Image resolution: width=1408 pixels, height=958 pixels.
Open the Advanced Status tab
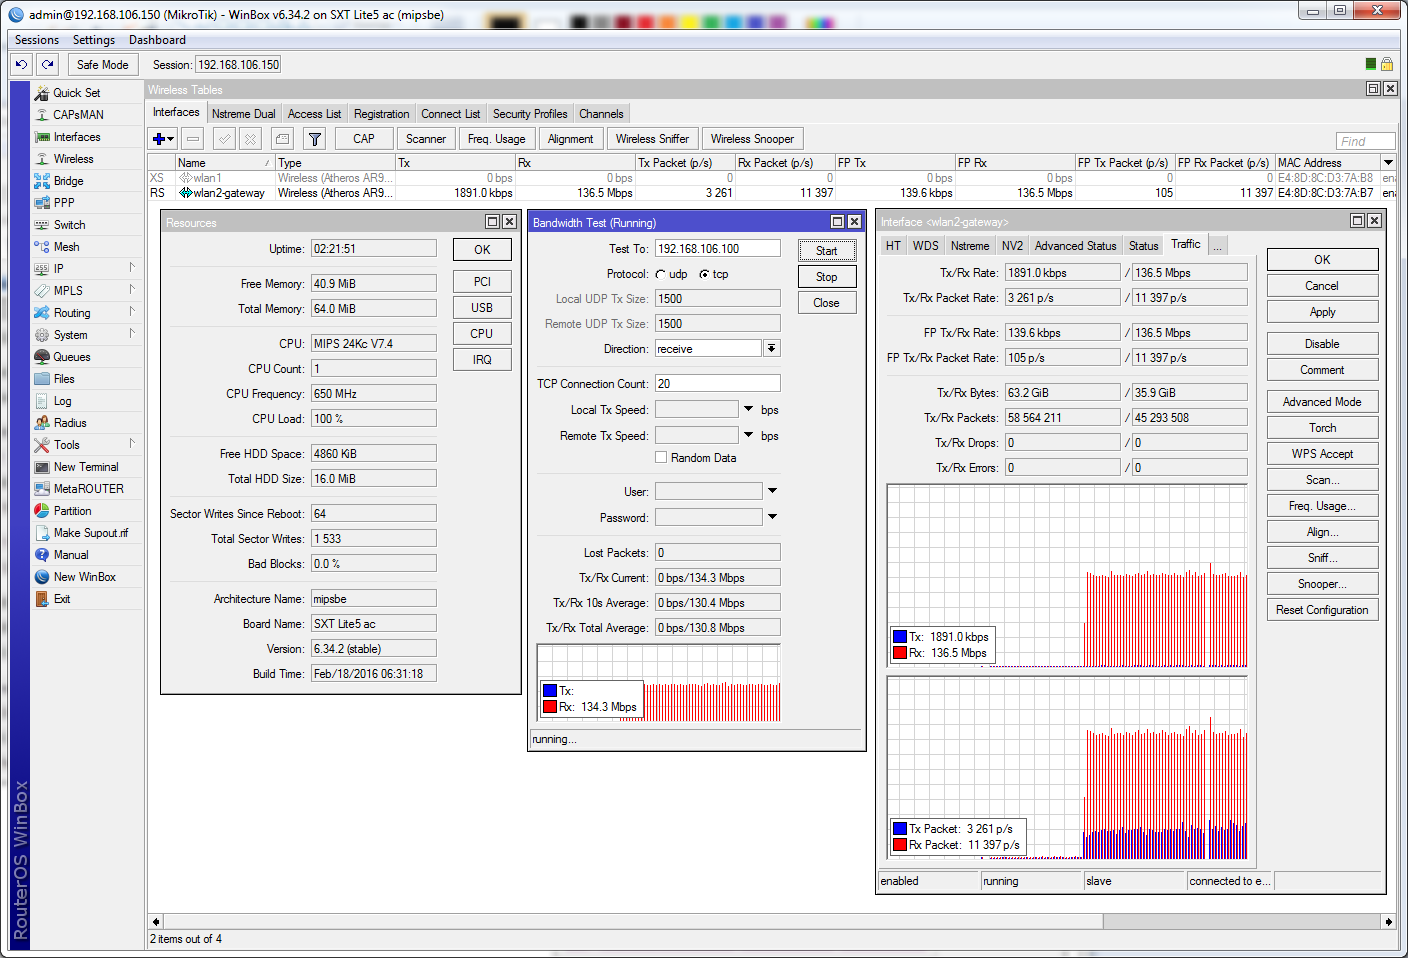pos(1075,246)
